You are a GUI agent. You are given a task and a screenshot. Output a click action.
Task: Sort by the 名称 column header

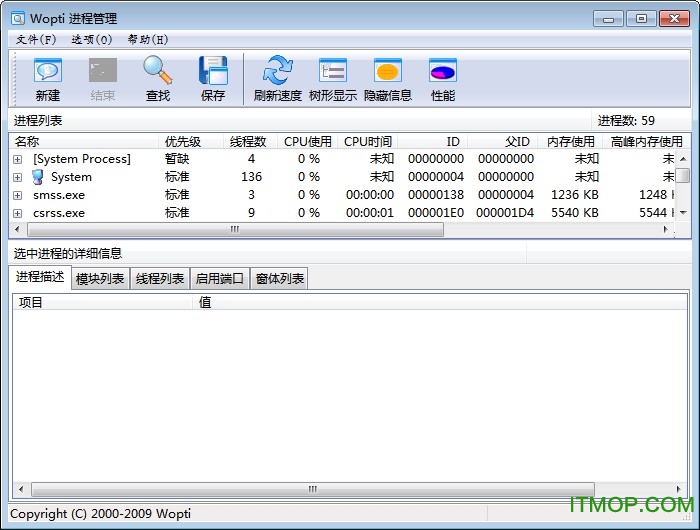pos(83,142)
